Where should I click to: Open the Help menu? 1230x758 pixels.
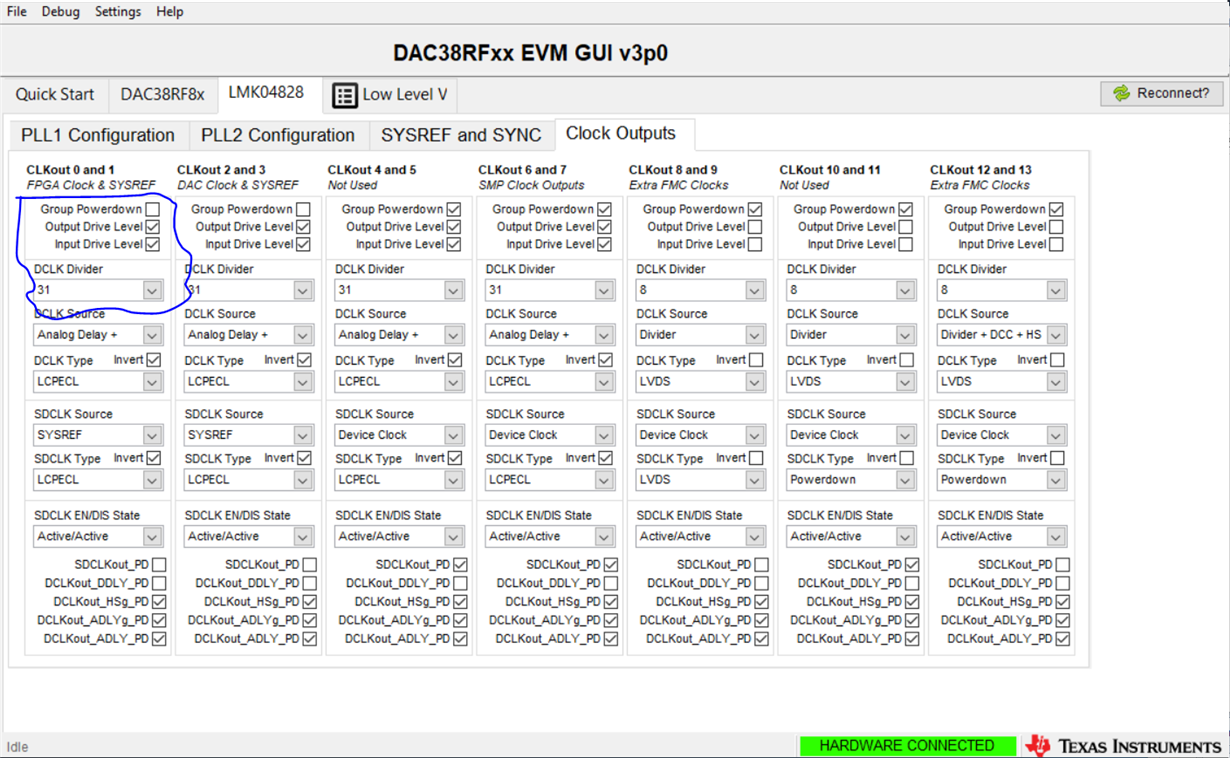[x=170, y=11]
